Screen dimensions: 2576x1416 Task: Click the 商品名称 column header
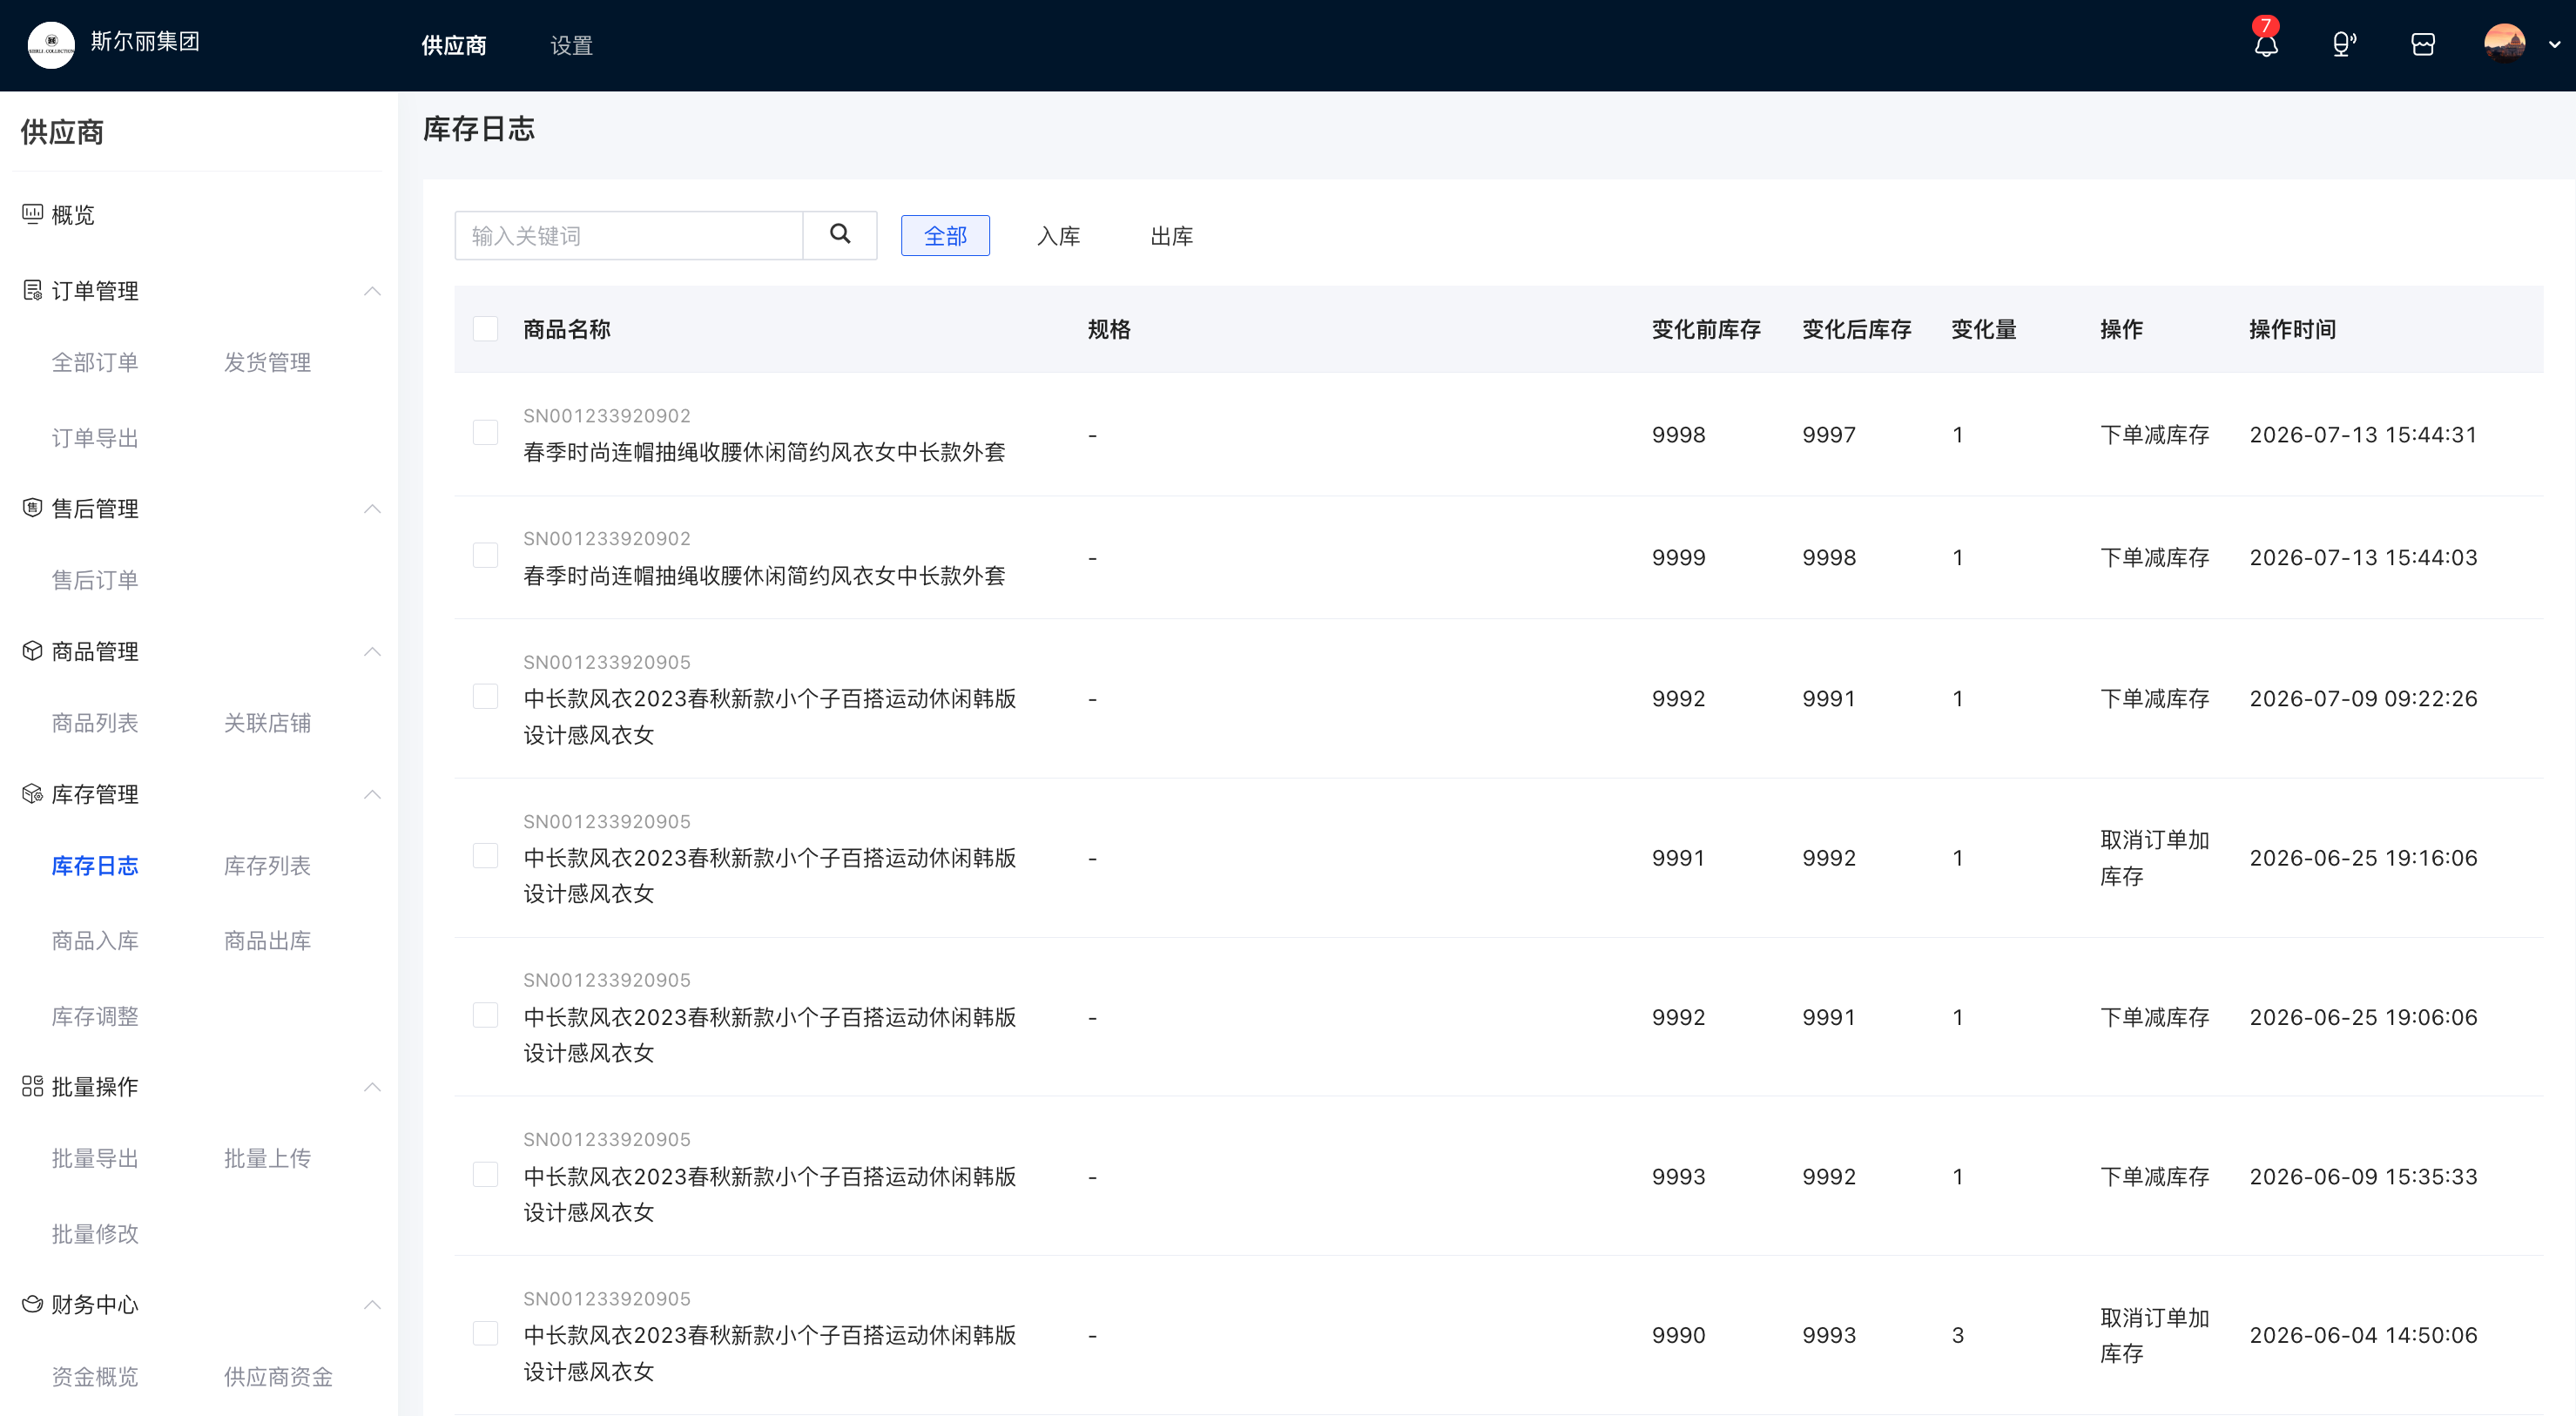[x=566, y=329]
